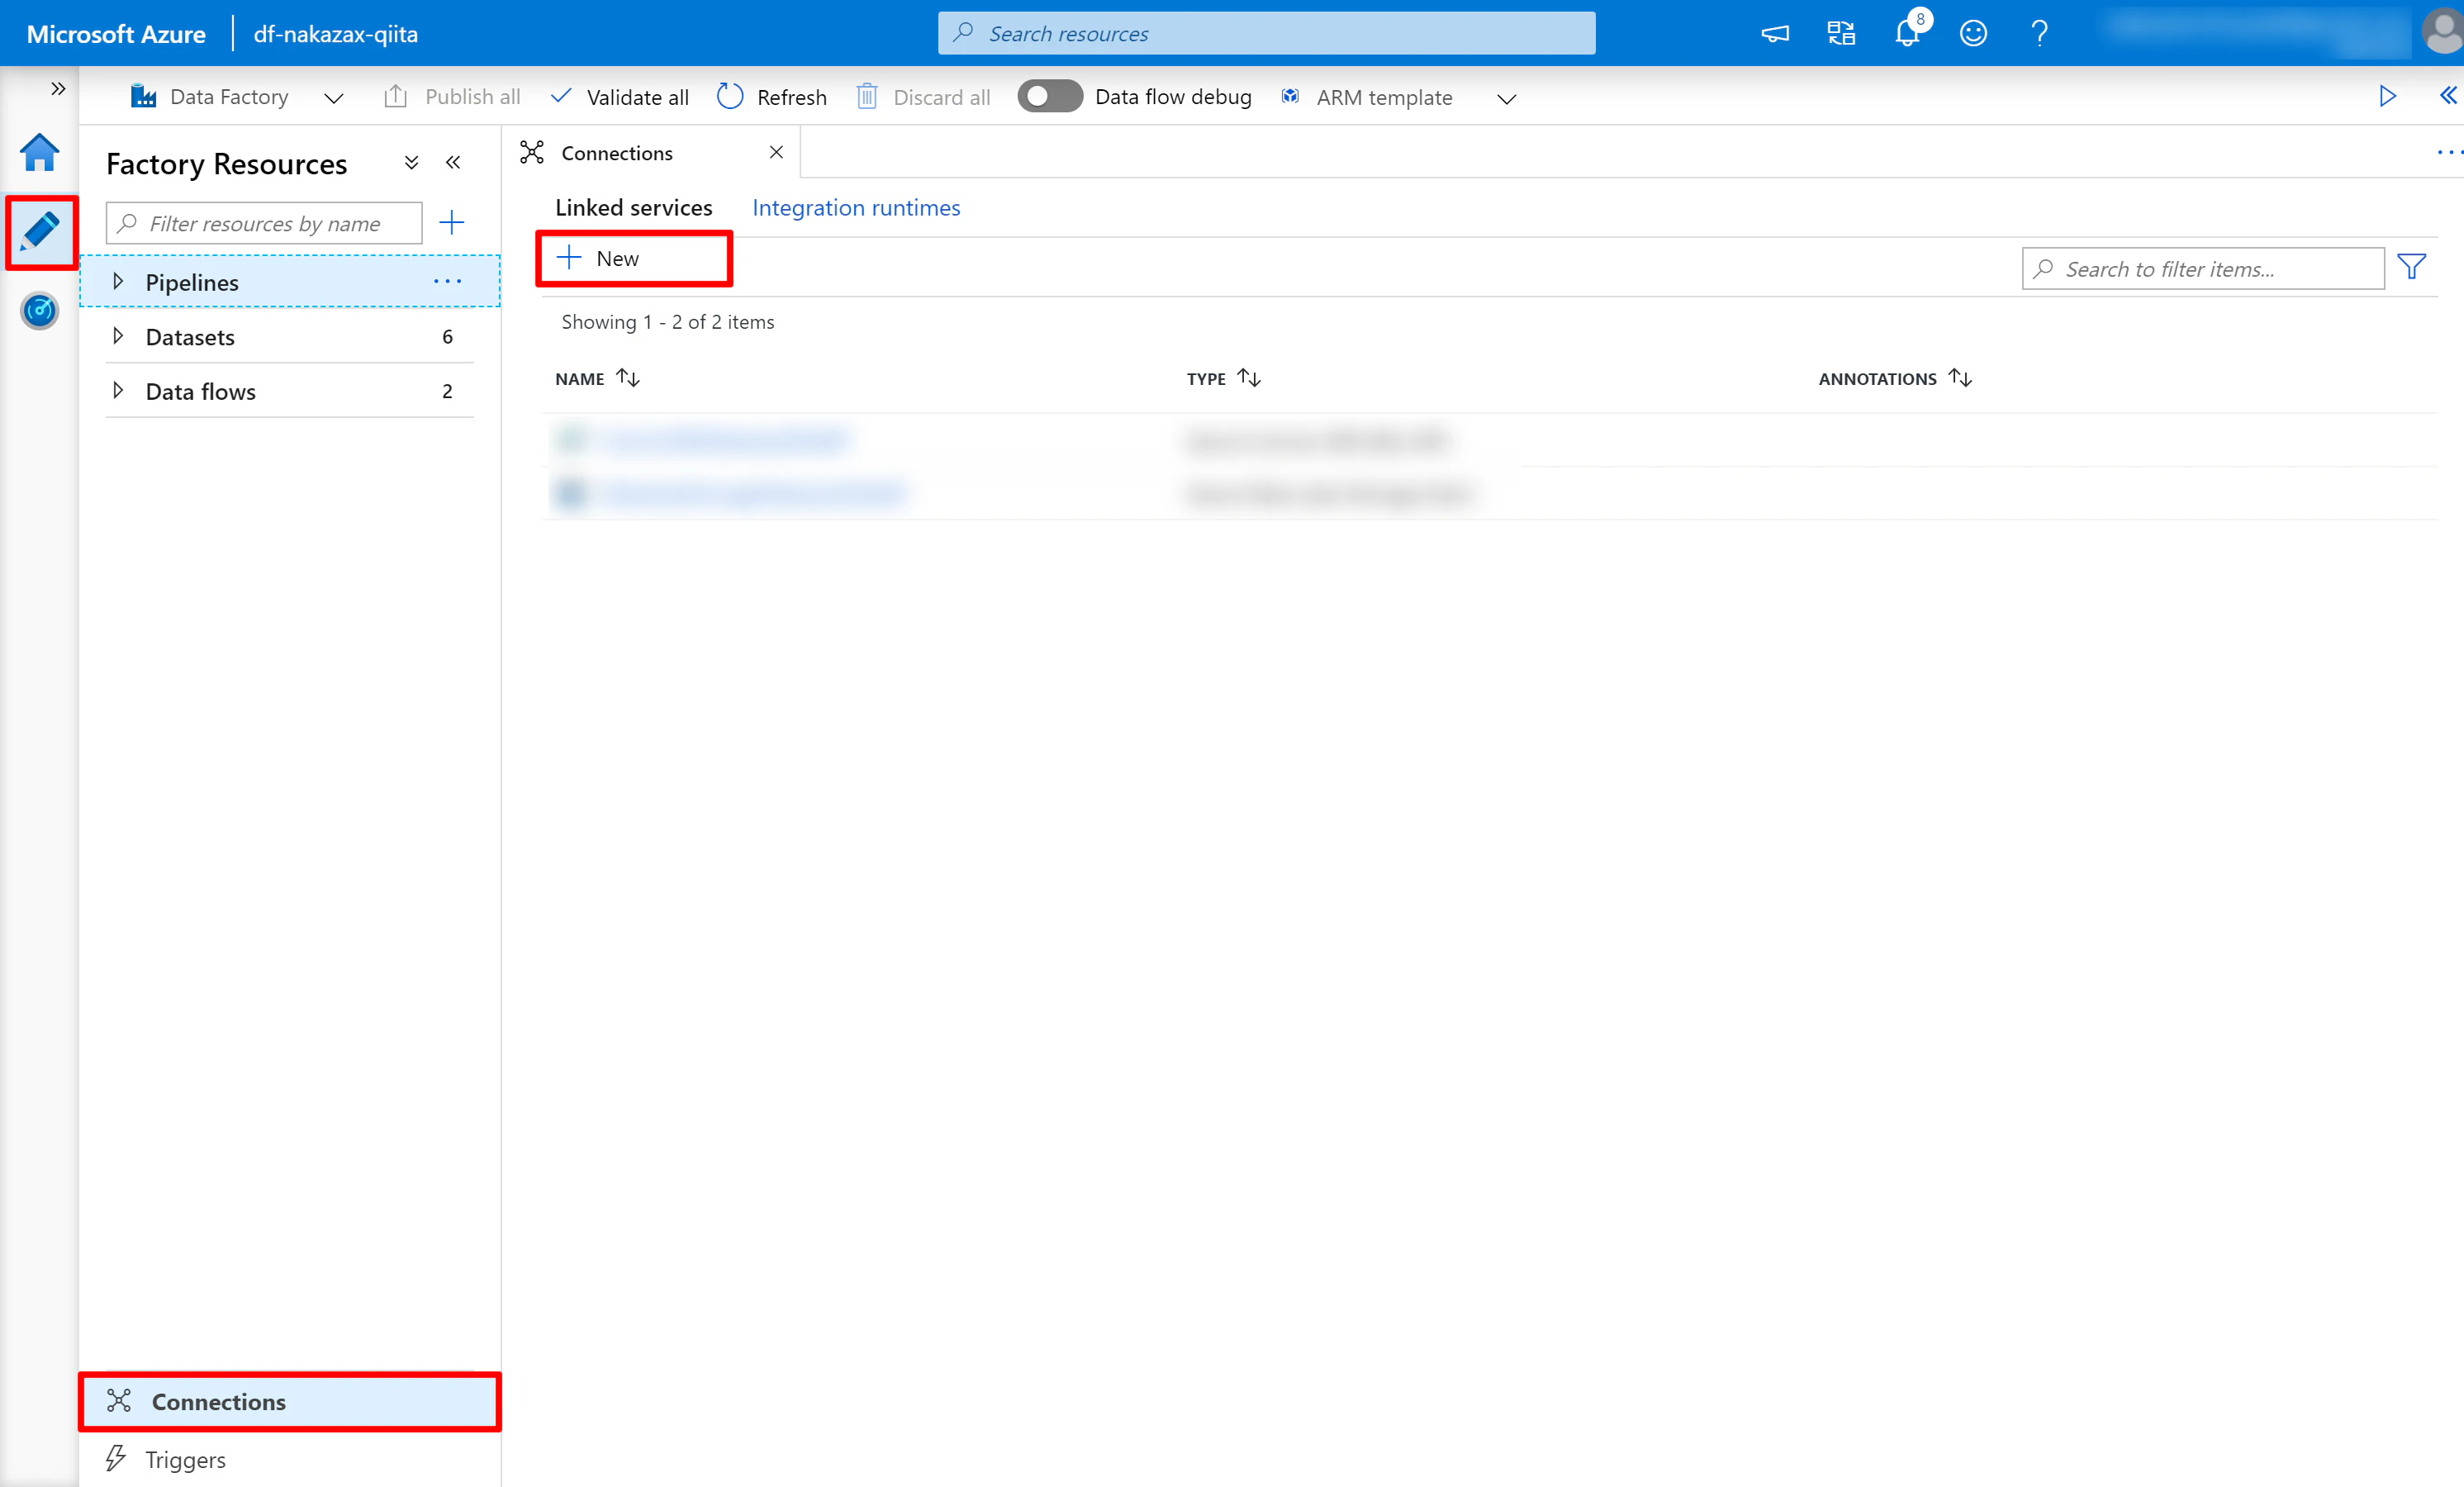Select the Author pencil icon
The image size is (2464, 1487).
pos(40,231)
